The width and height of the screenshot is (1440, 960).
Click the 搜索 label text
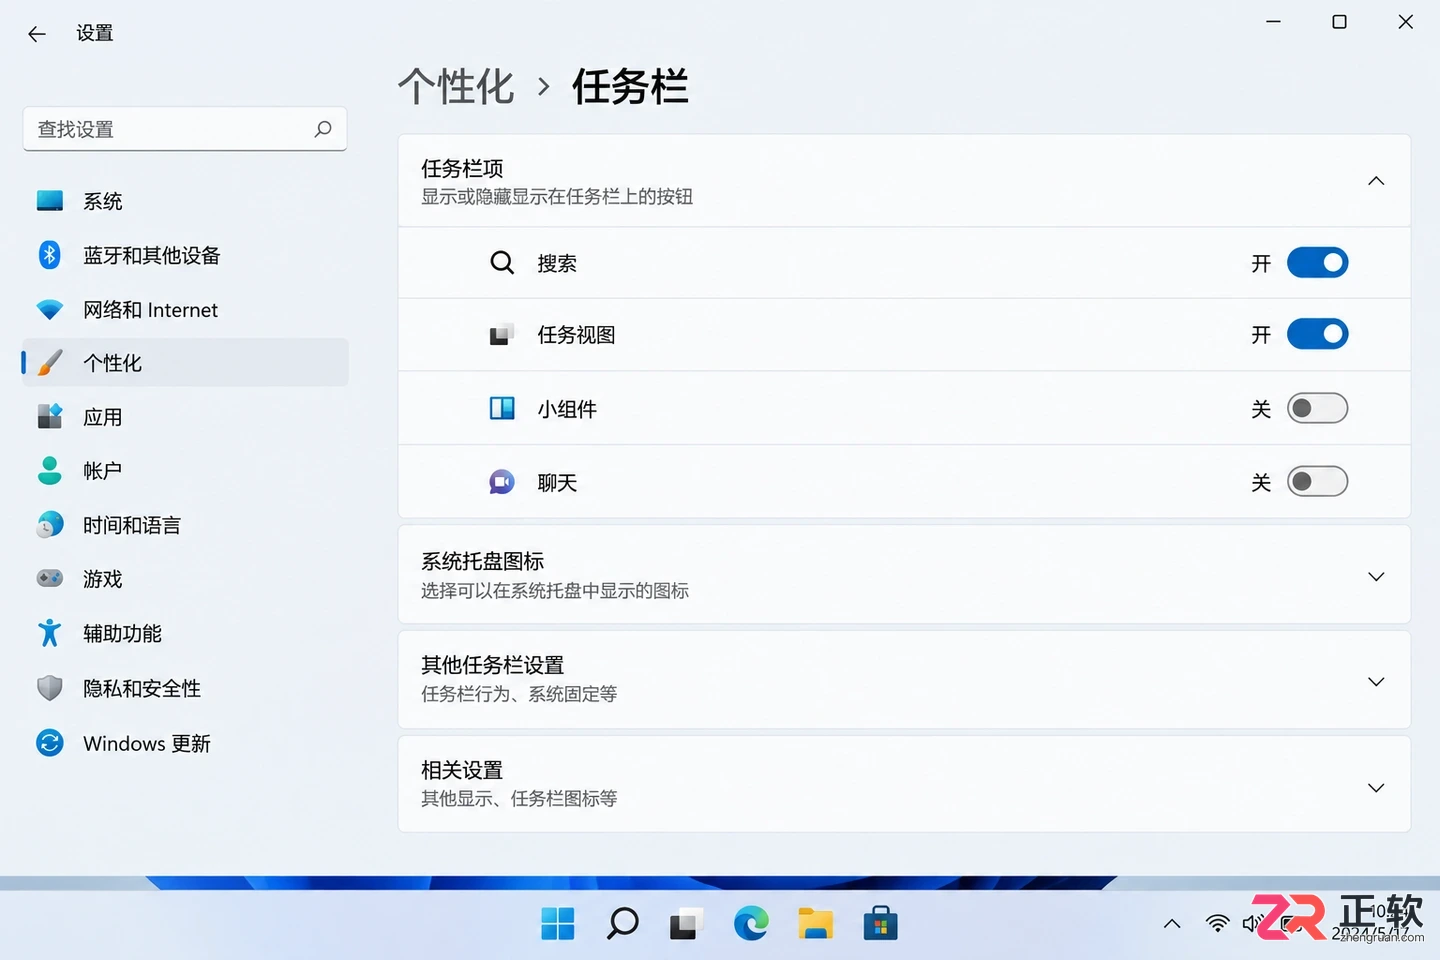point(557,263)
